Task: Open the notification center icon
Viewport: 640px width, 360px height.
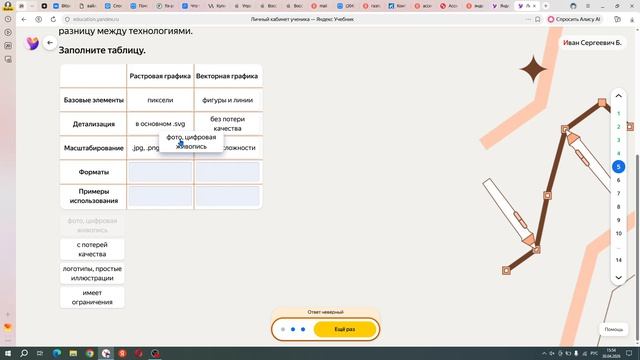Action: [x=629, y=353]
